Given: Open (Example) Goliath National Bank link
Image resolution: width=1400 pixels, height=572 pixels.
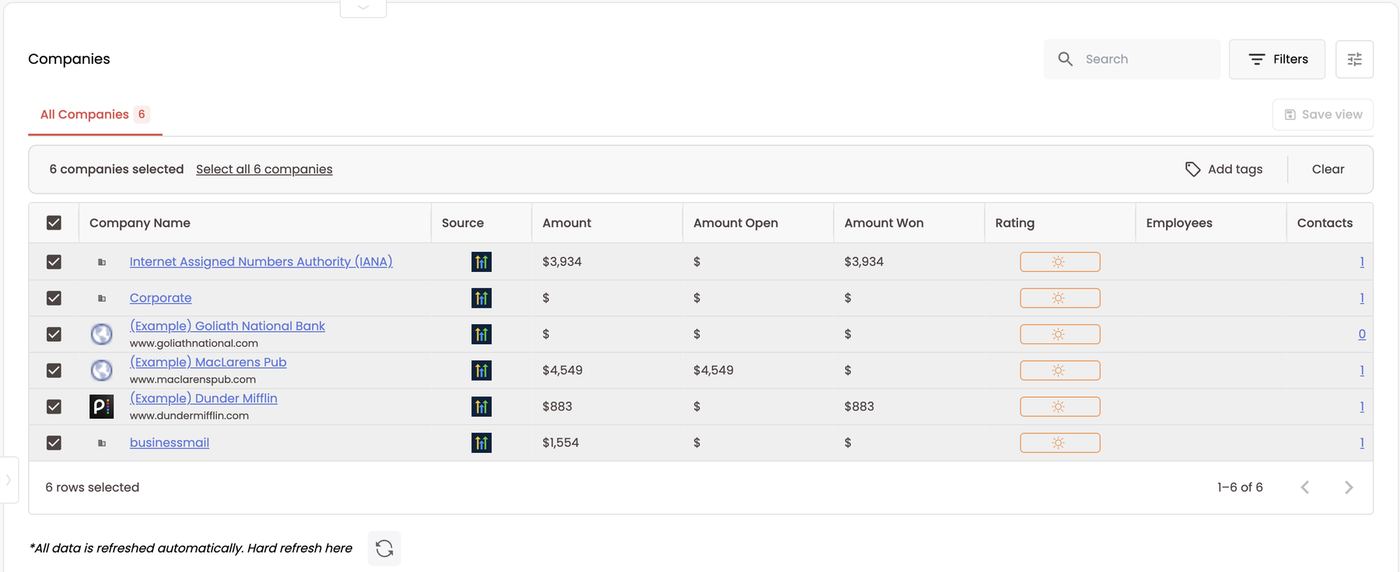Looking at the screenshot, I should pos(227,326).
